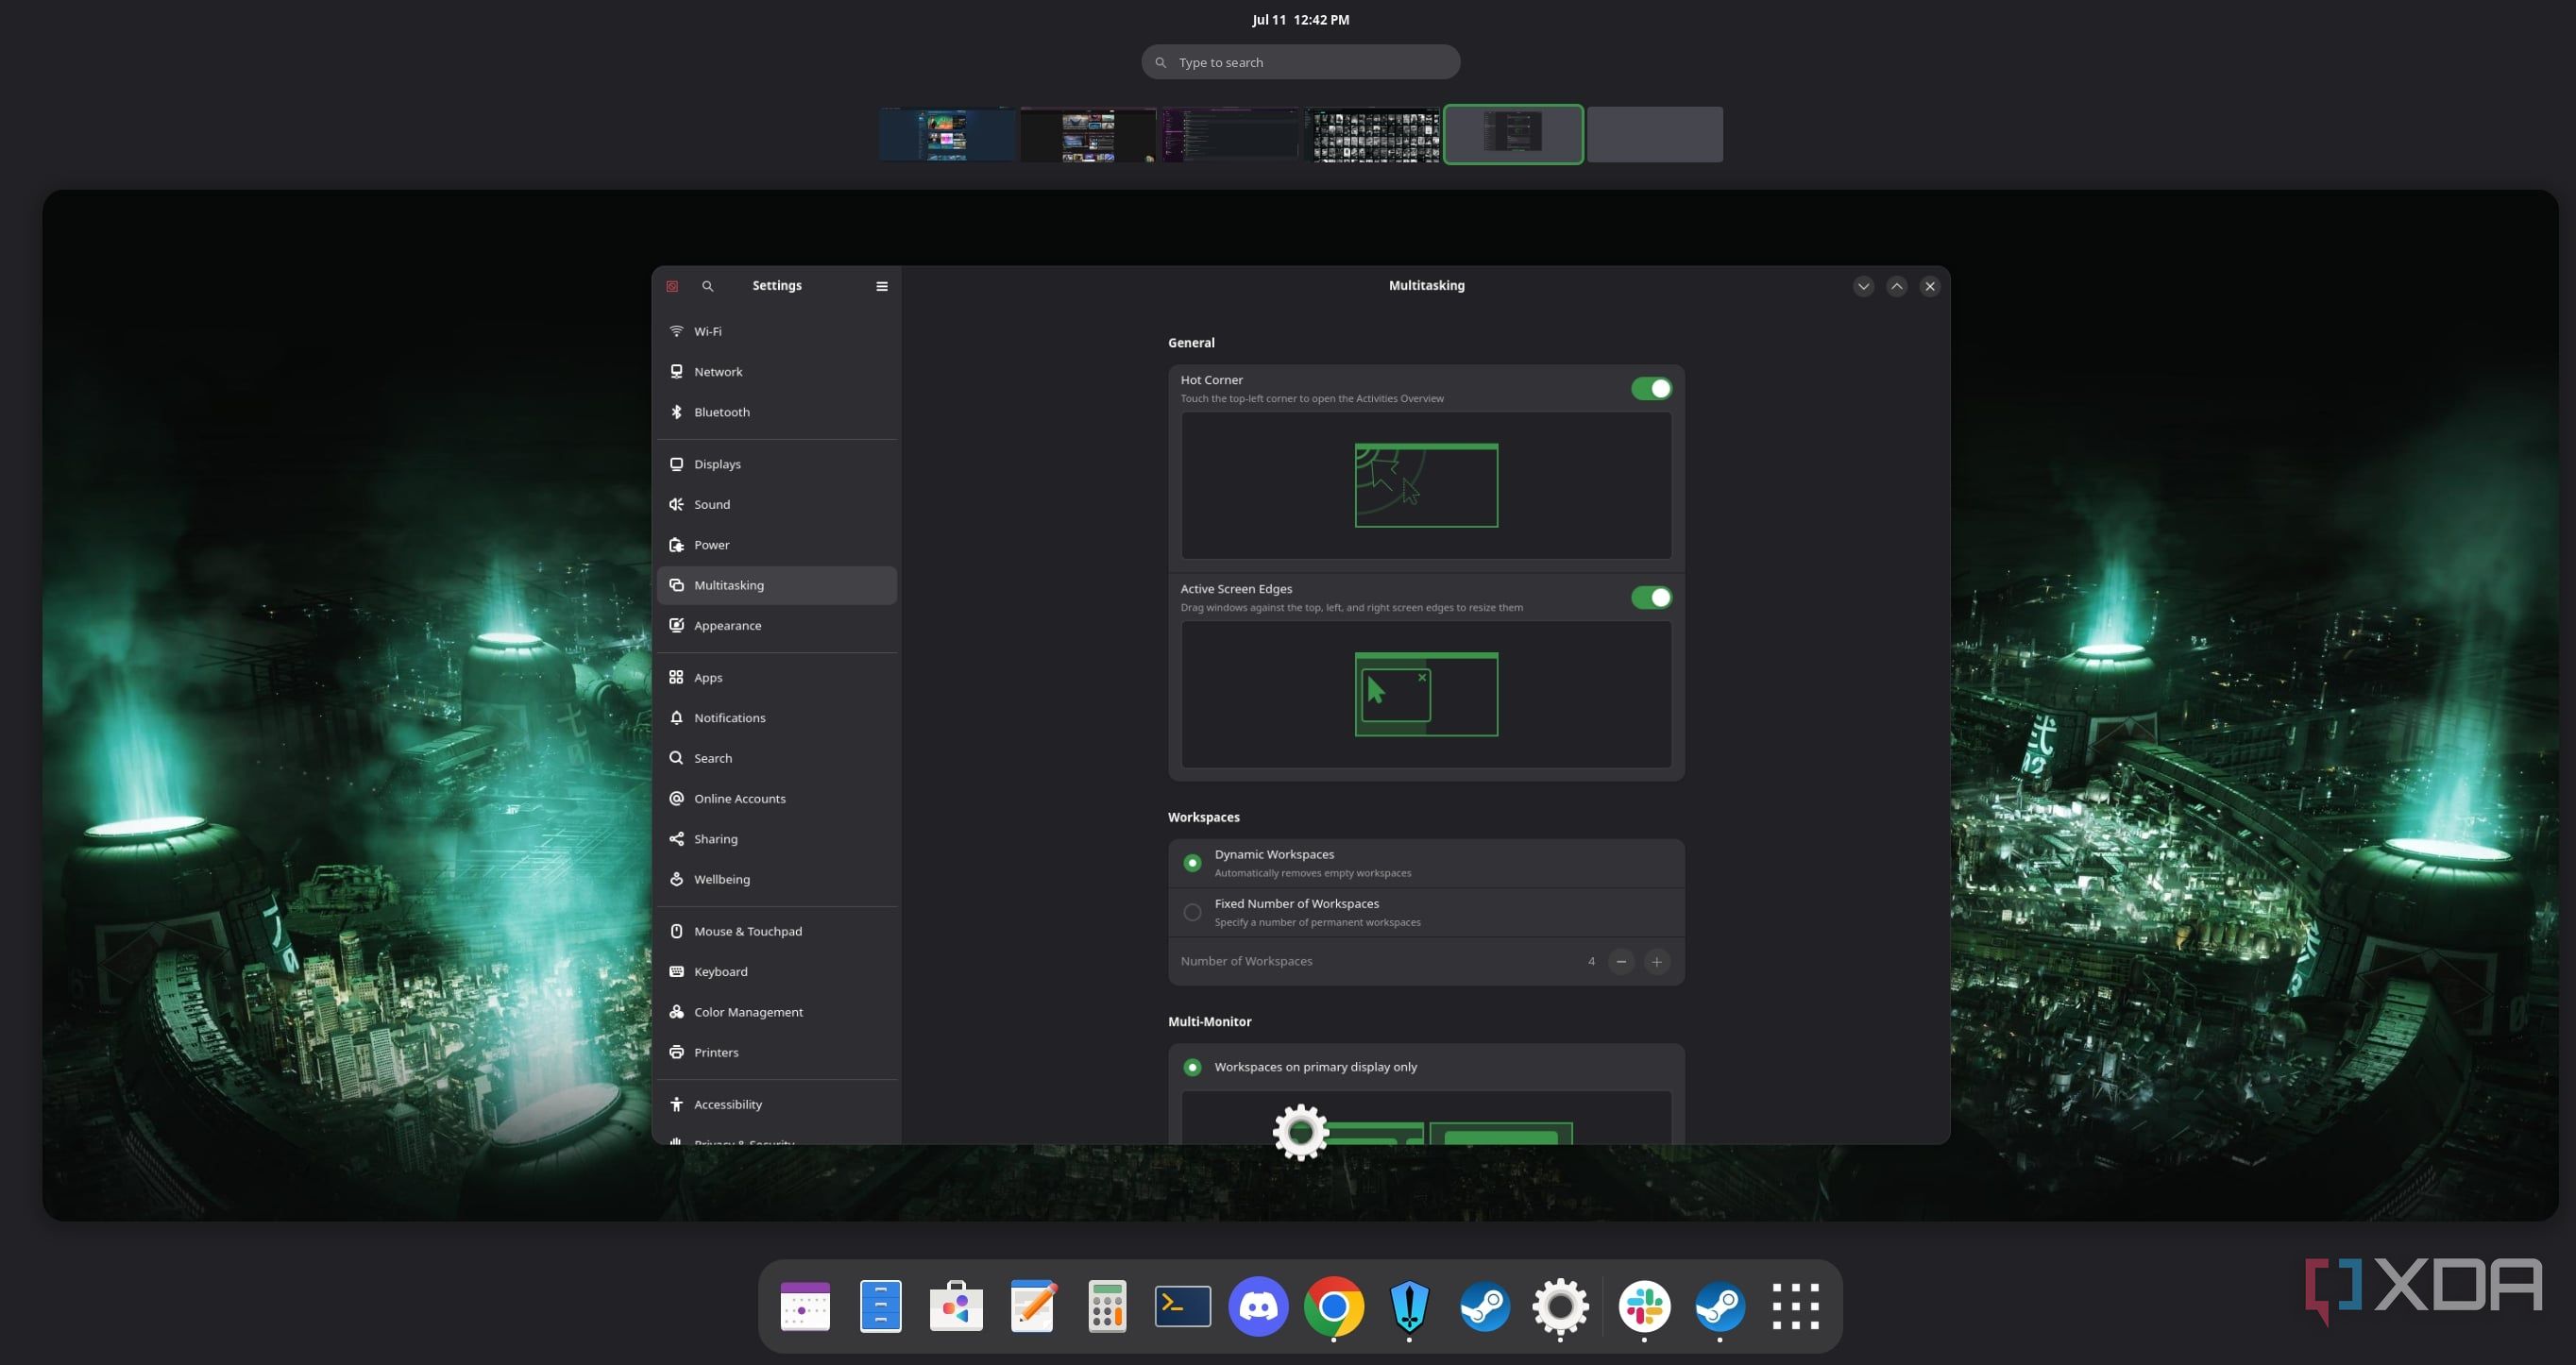Viewport: 2576px width, 1365px height.
Task: Open the Software store dock icon
Action: click(x=956, y=1306)
